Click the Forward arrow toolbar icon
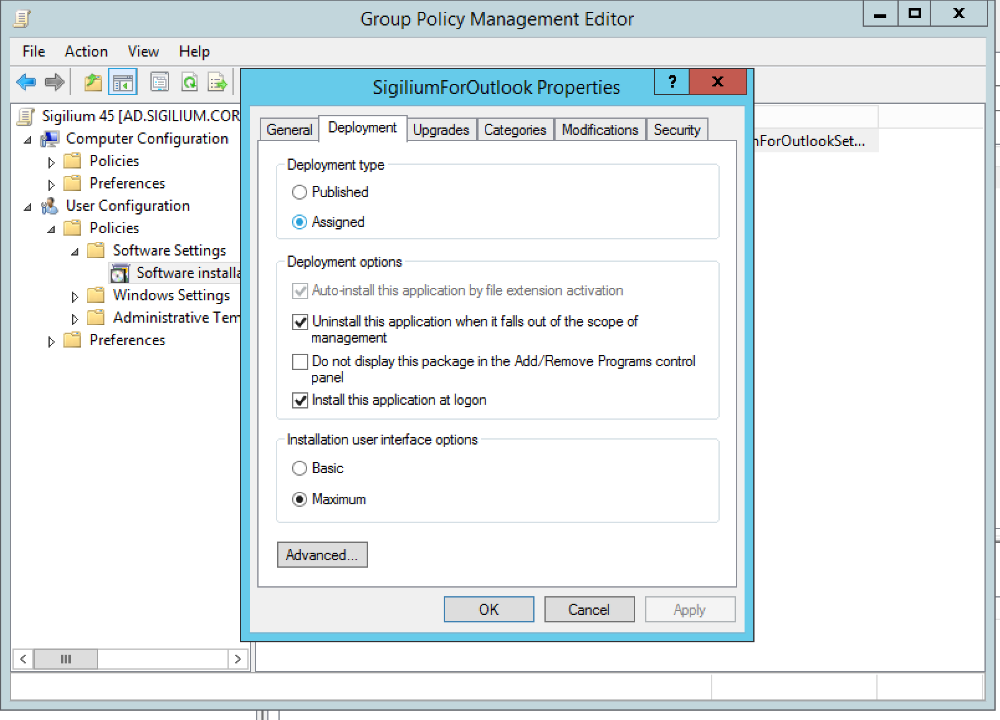Screen dimensions: 1000x720 [x=55, y=82]
